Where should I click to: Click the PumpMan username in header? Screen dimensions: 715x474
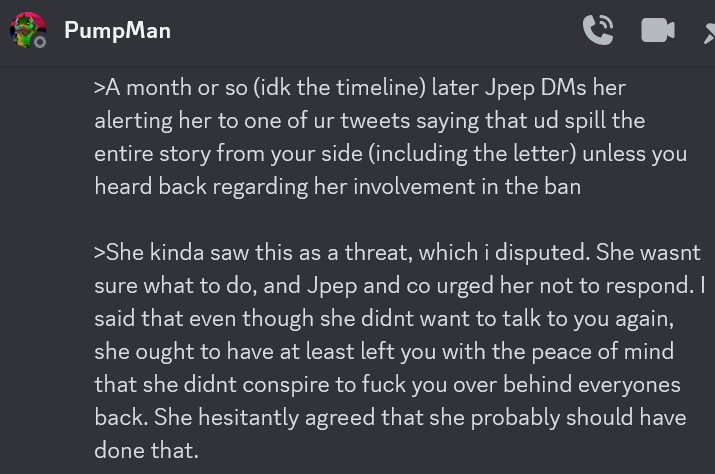click(x=117, y=30)
